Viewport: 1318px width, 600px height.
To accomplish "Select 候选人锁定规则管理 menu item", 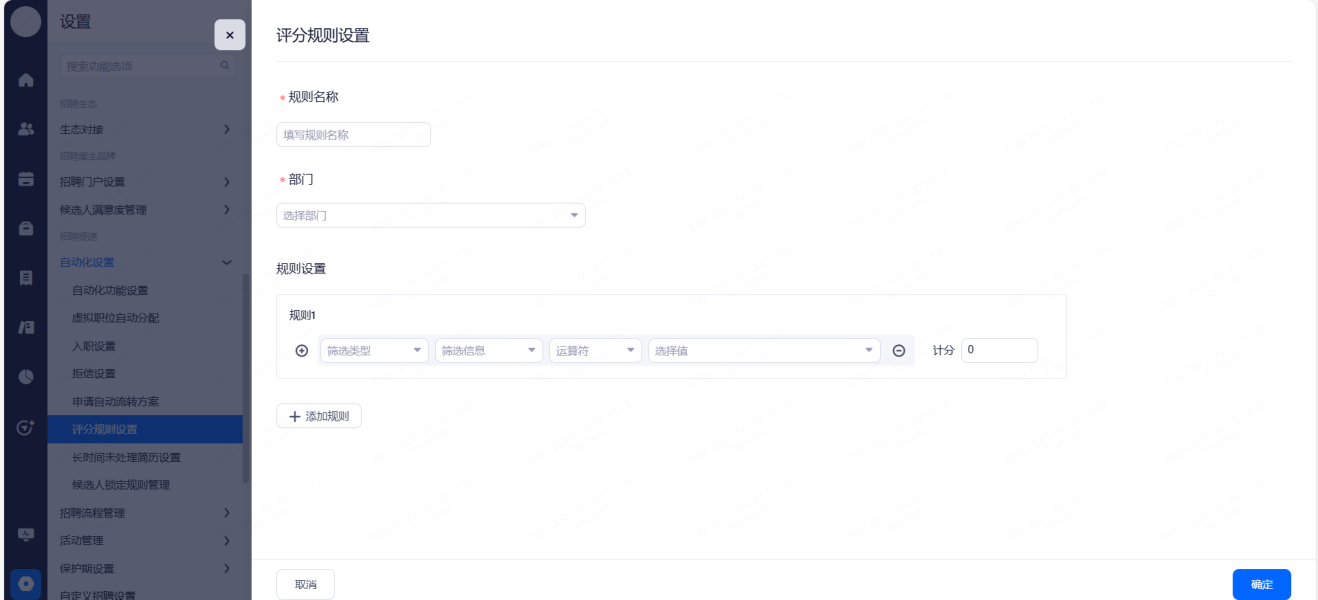I will point(121,485).
